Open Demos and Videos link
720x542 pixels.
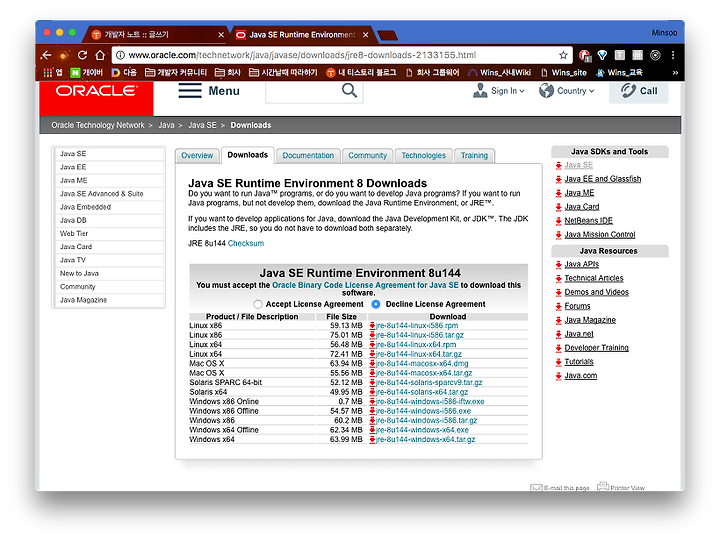[596, 292]
